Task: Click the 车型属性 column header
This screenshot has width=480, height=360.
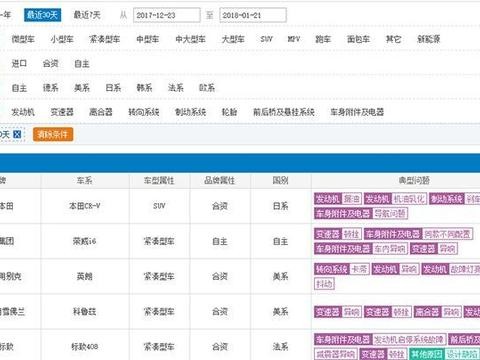Action: (x=159, y=181)
